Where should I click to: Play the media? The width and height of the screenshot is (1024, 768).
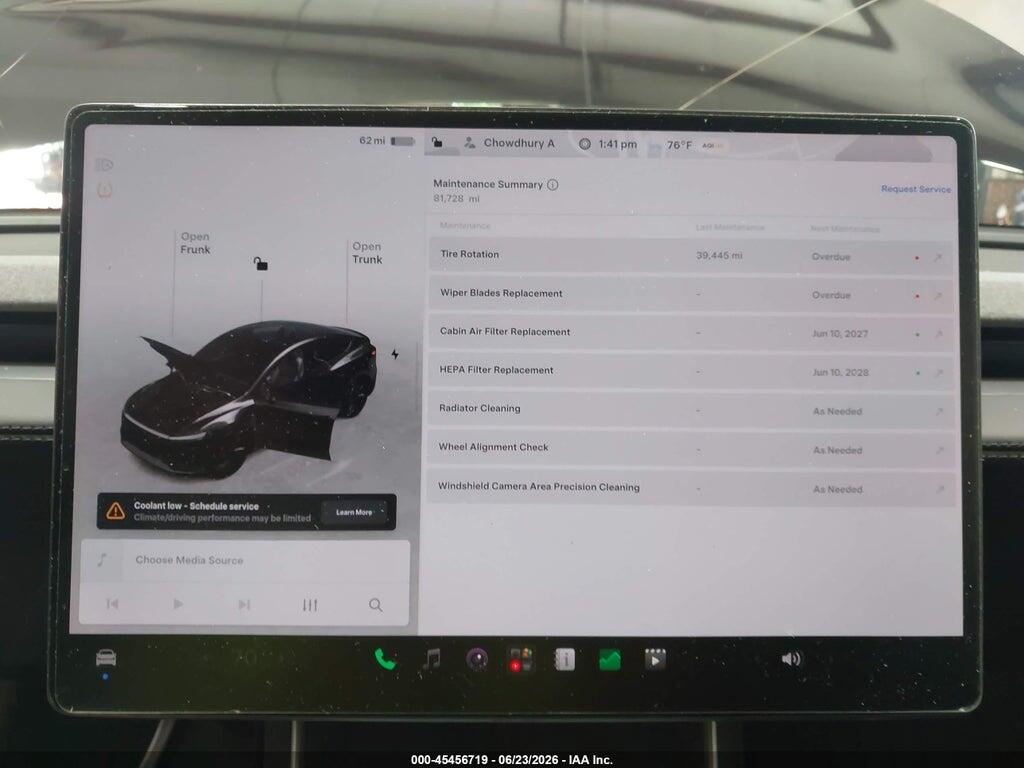pyautogui.click(x=178, y=604)
